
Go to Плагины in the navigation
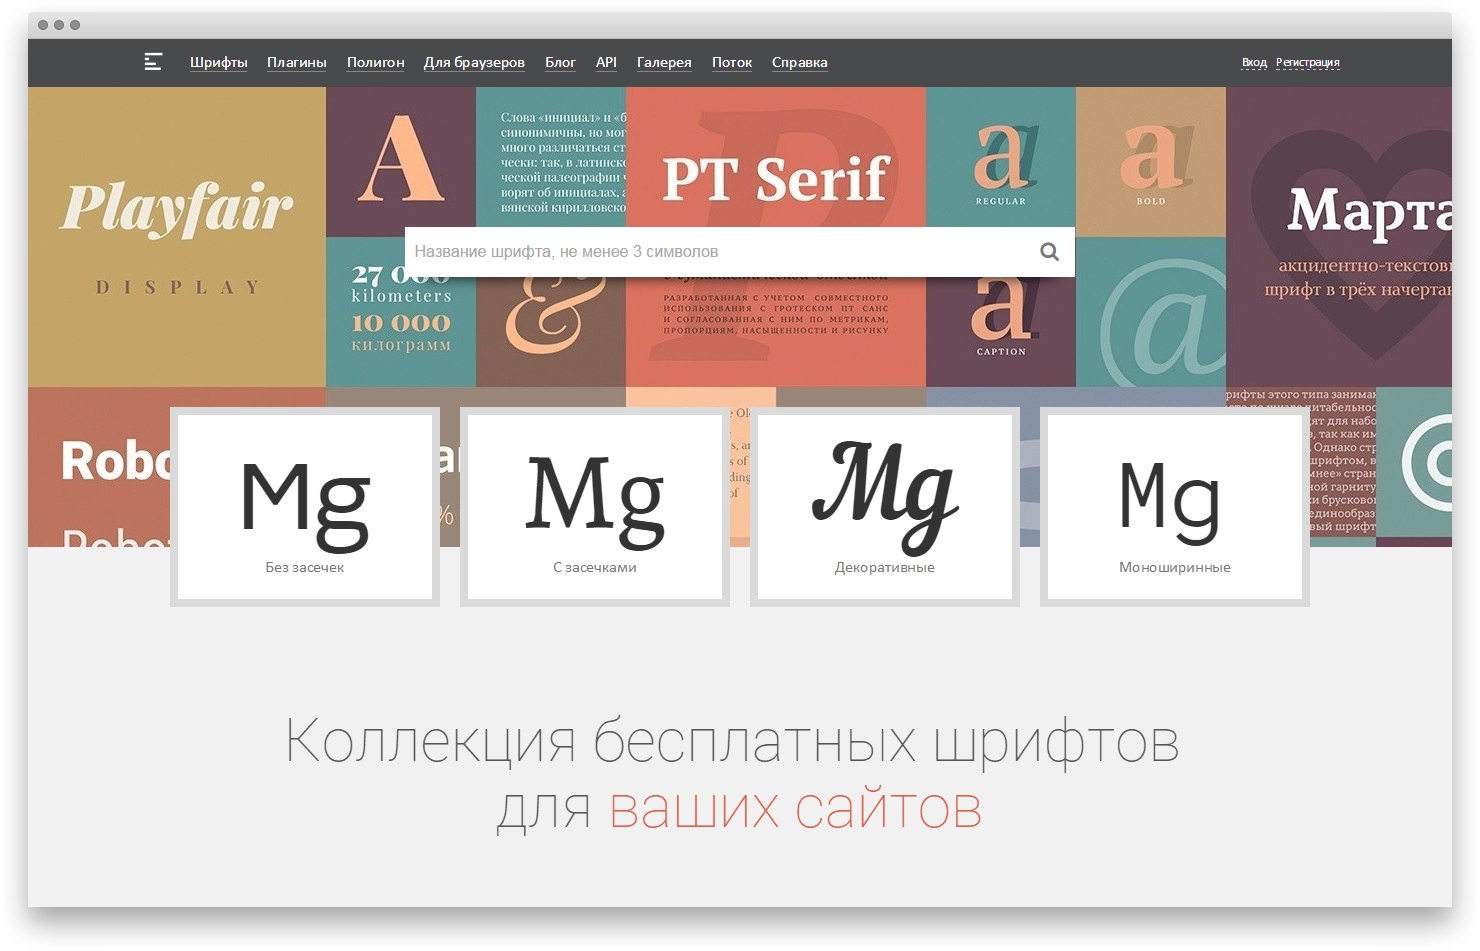[x=297, y=62]
